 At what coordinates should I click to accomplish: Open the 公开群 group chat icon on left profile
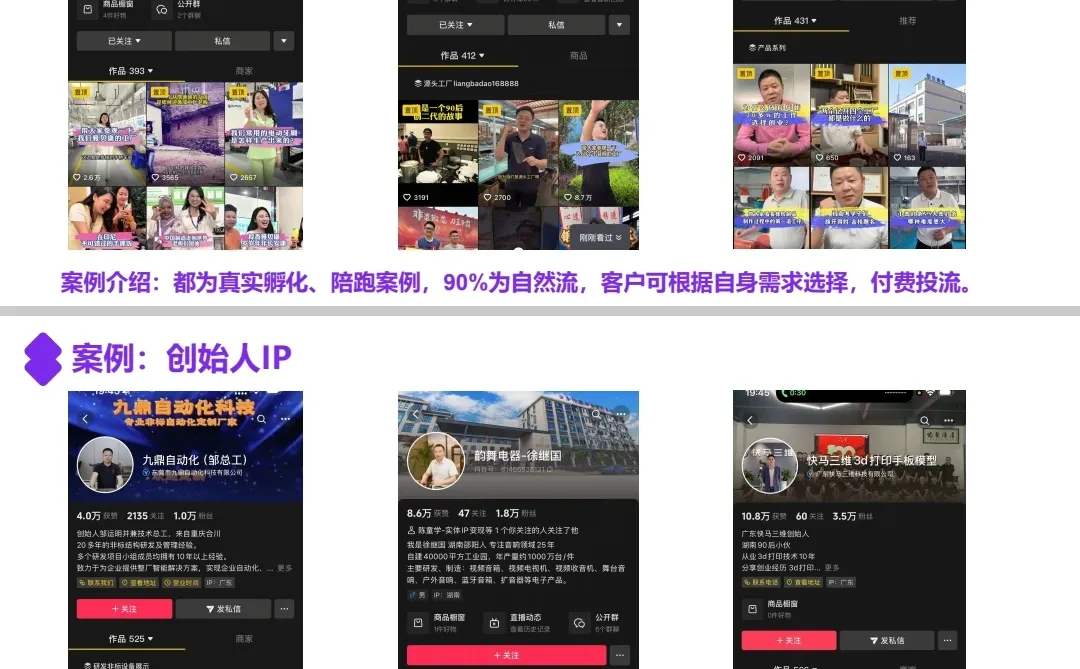coord(162,10)
